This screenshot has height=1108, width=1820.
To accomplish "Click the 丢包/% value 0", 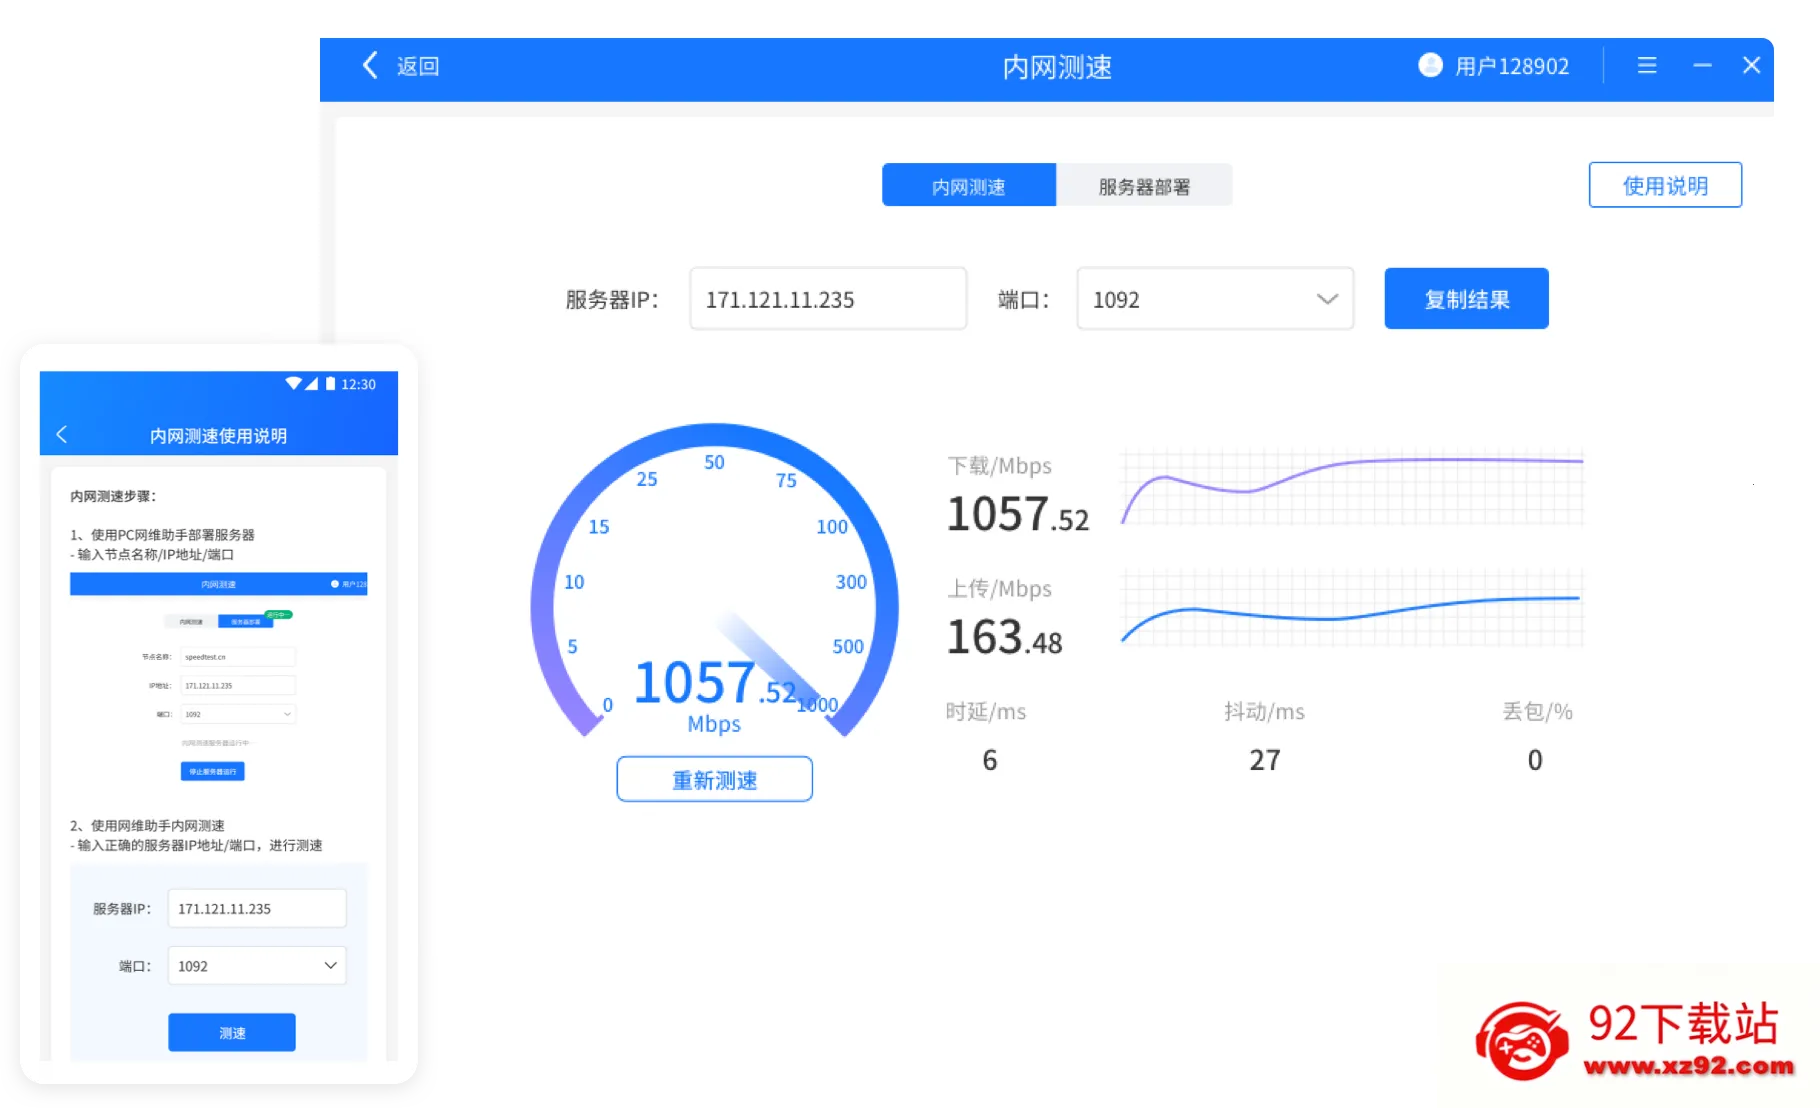I will [1535, 760].
